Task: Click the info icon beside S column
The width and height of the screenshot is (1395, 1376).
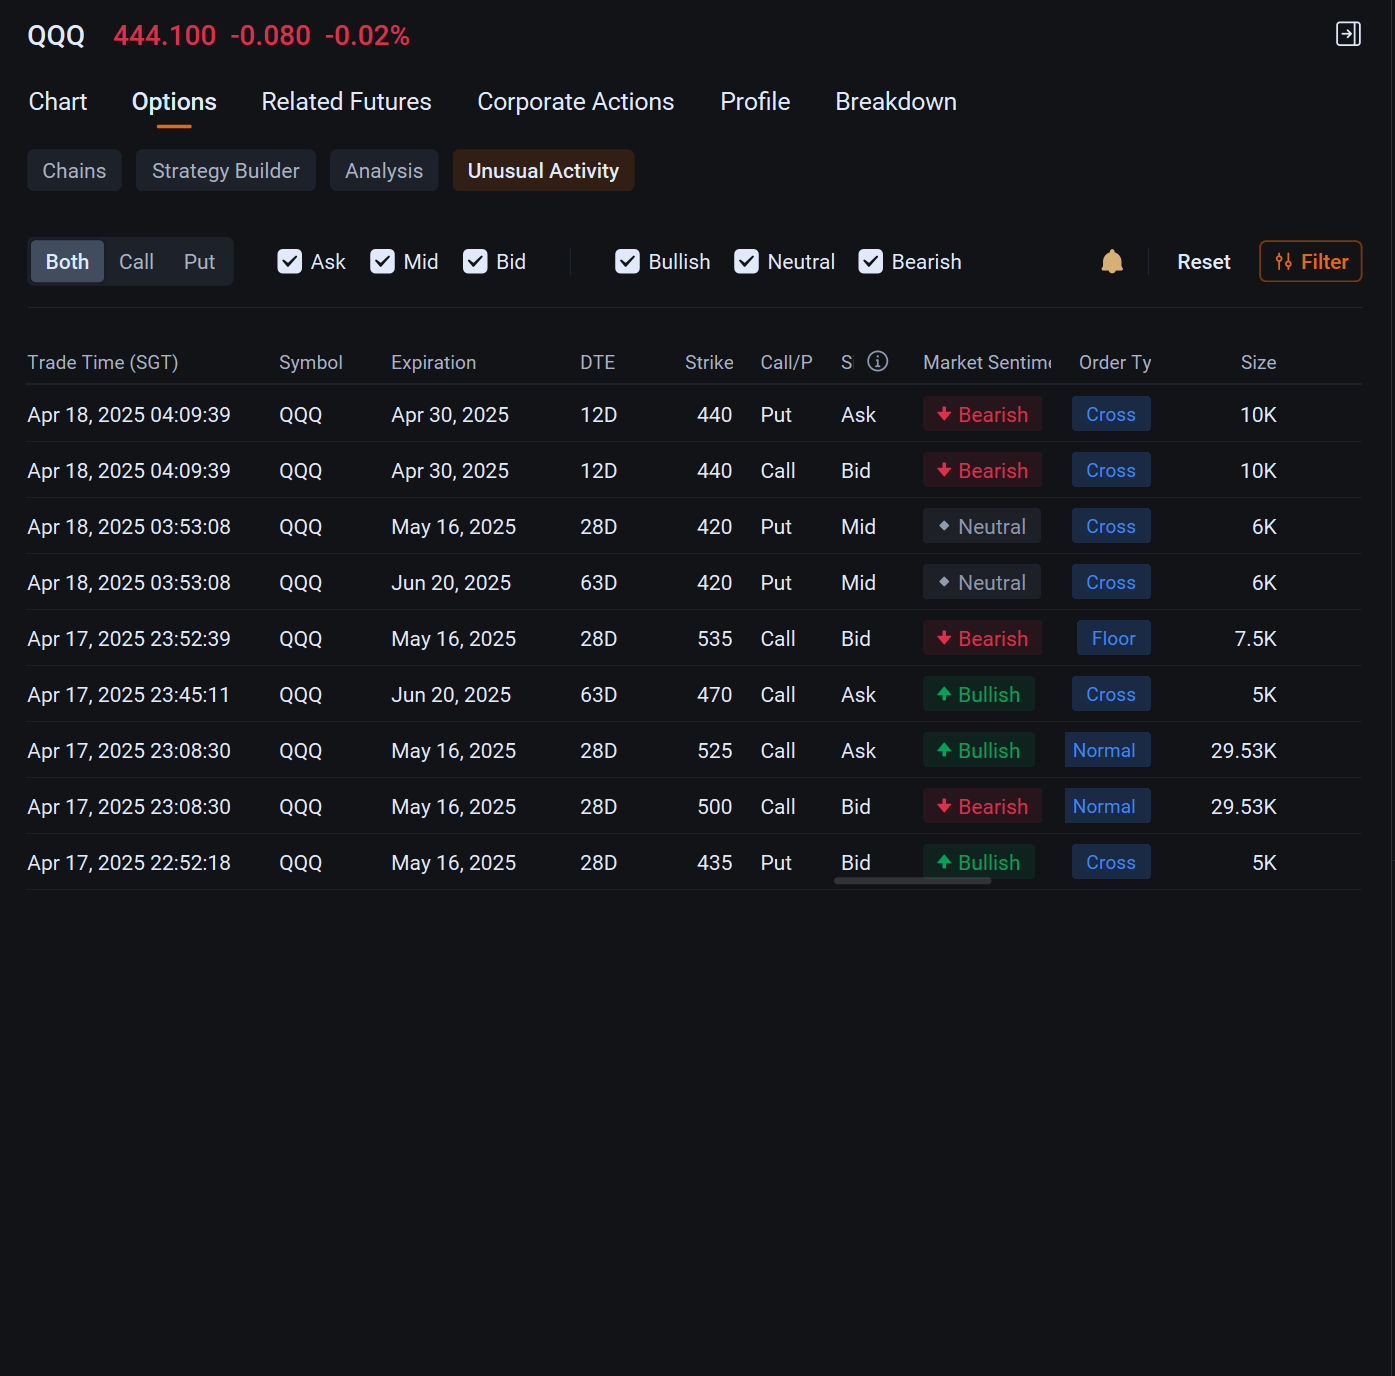Action: pyautogui.click(x=877, y=362)
